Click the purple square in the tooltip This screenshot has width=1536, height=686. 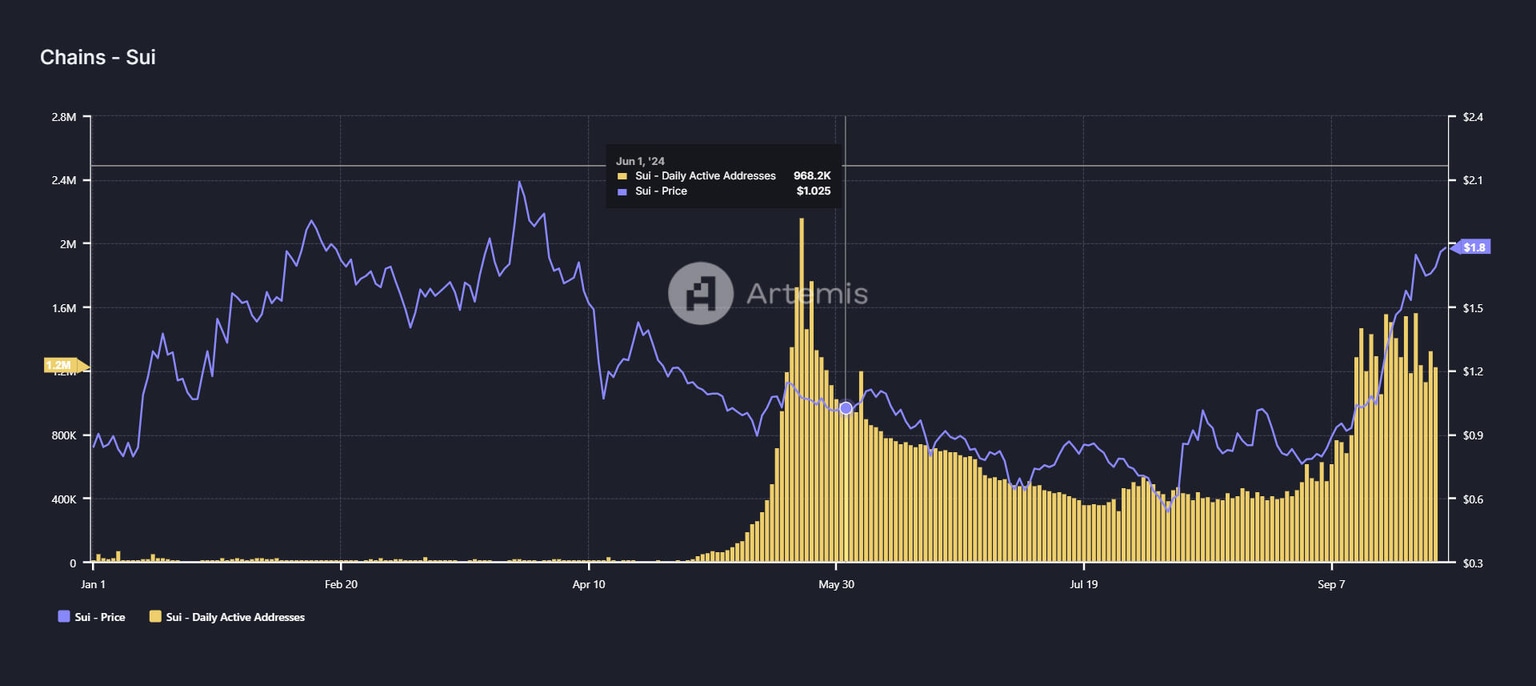tap(625, 190)
